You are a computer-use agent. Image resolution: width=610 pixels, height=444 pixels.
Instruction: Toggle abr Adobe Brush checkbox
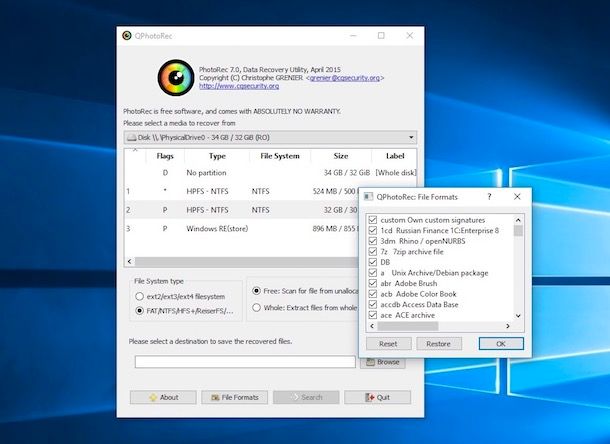(372, 283)
